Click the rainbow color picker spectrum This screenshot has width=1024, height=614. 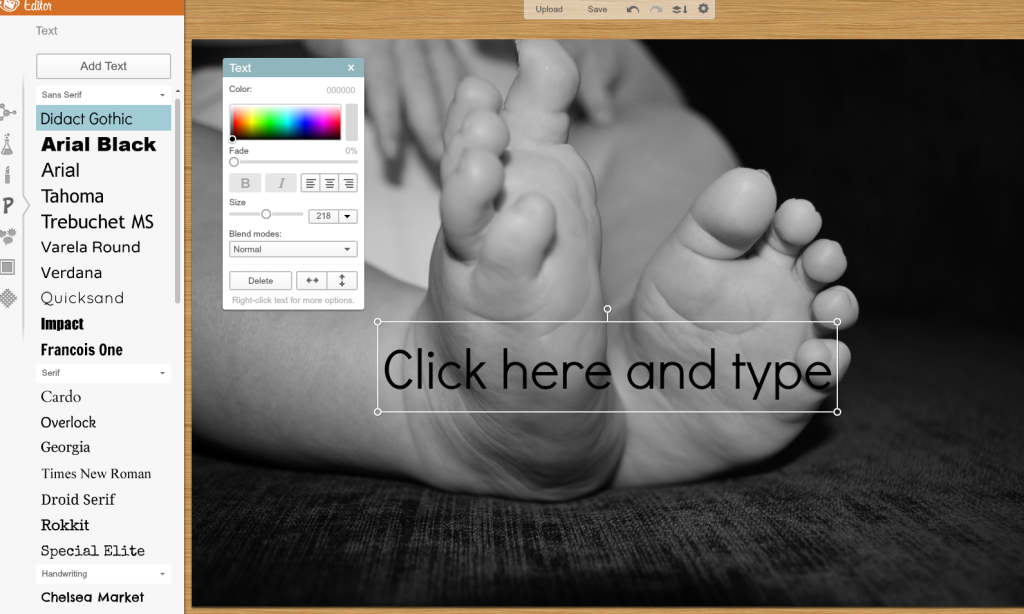285,122
